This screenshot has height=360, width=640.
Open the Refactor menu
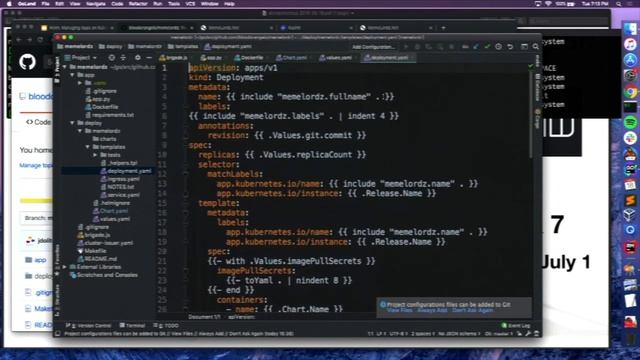click(x=138, y=4)
